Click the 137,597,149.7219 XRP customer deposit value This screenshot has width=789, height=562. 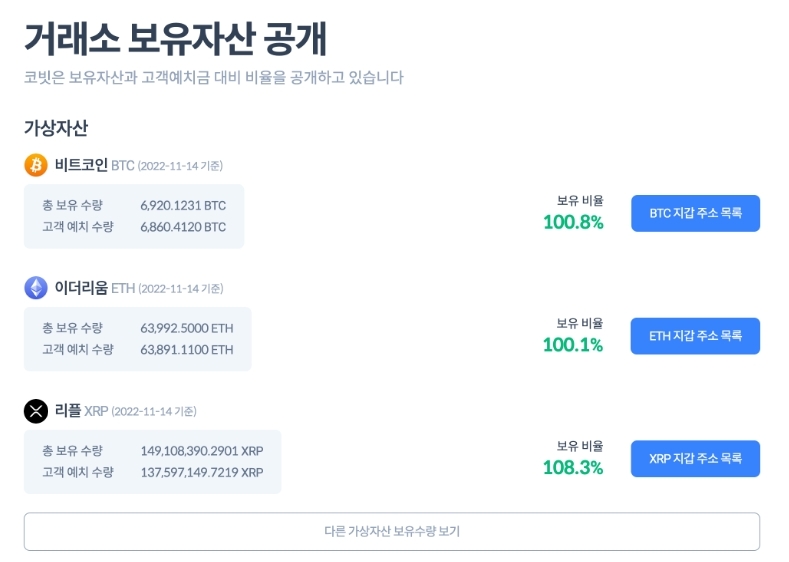coord(202,473)
